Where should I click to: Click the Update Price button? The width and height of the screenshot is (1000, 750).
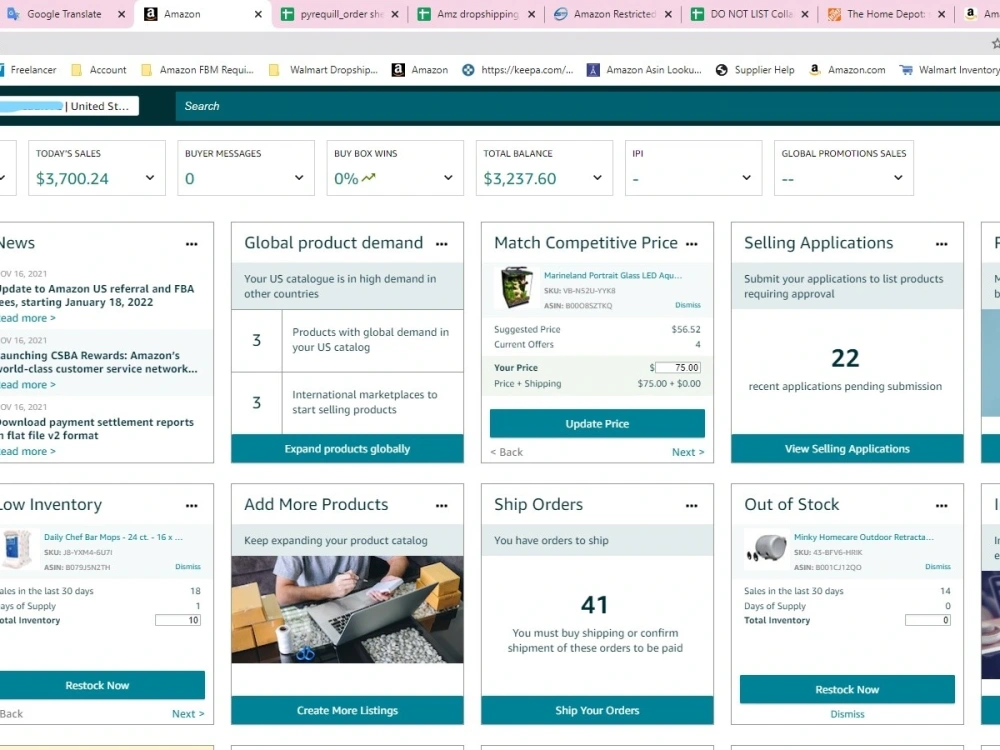[597, 423]
